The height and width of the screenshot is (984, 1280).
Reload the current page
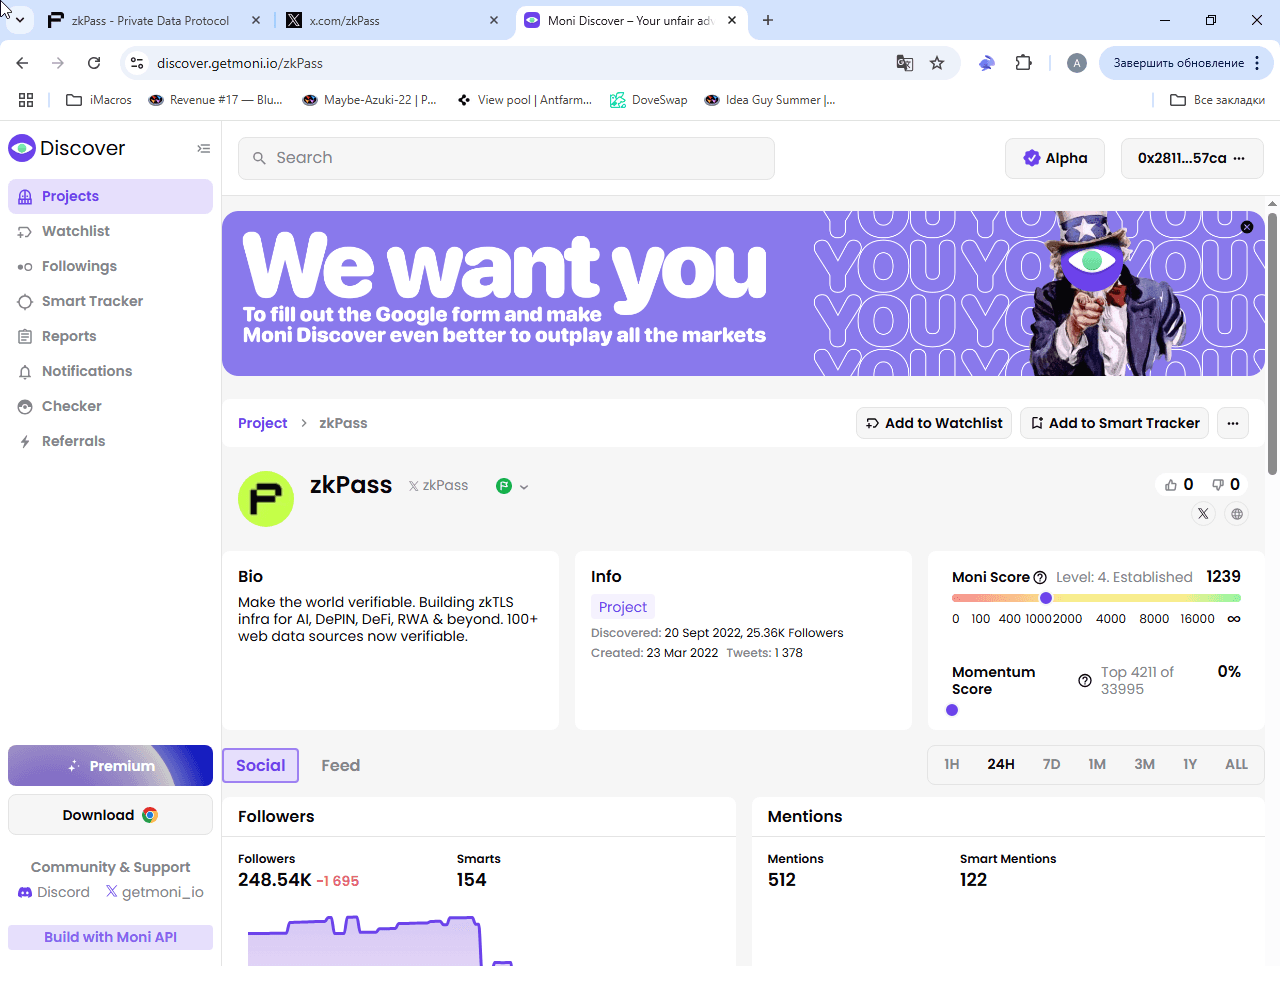94,63
